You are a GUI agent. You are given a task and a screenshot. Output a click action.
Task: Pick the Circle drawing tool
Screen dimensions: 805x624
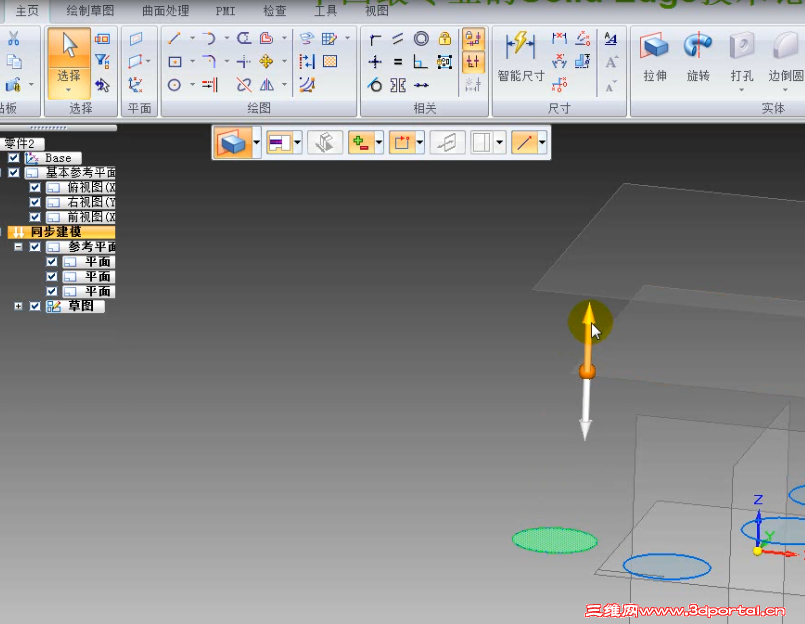pyautogui.click(x=175, y=85)
